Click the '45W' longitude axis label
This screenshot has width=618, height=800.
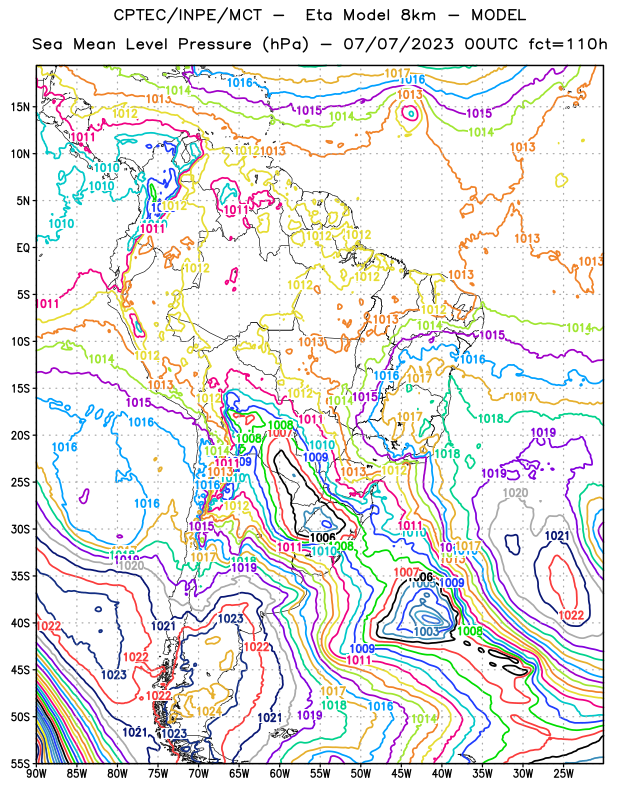(x=401, y=774)
